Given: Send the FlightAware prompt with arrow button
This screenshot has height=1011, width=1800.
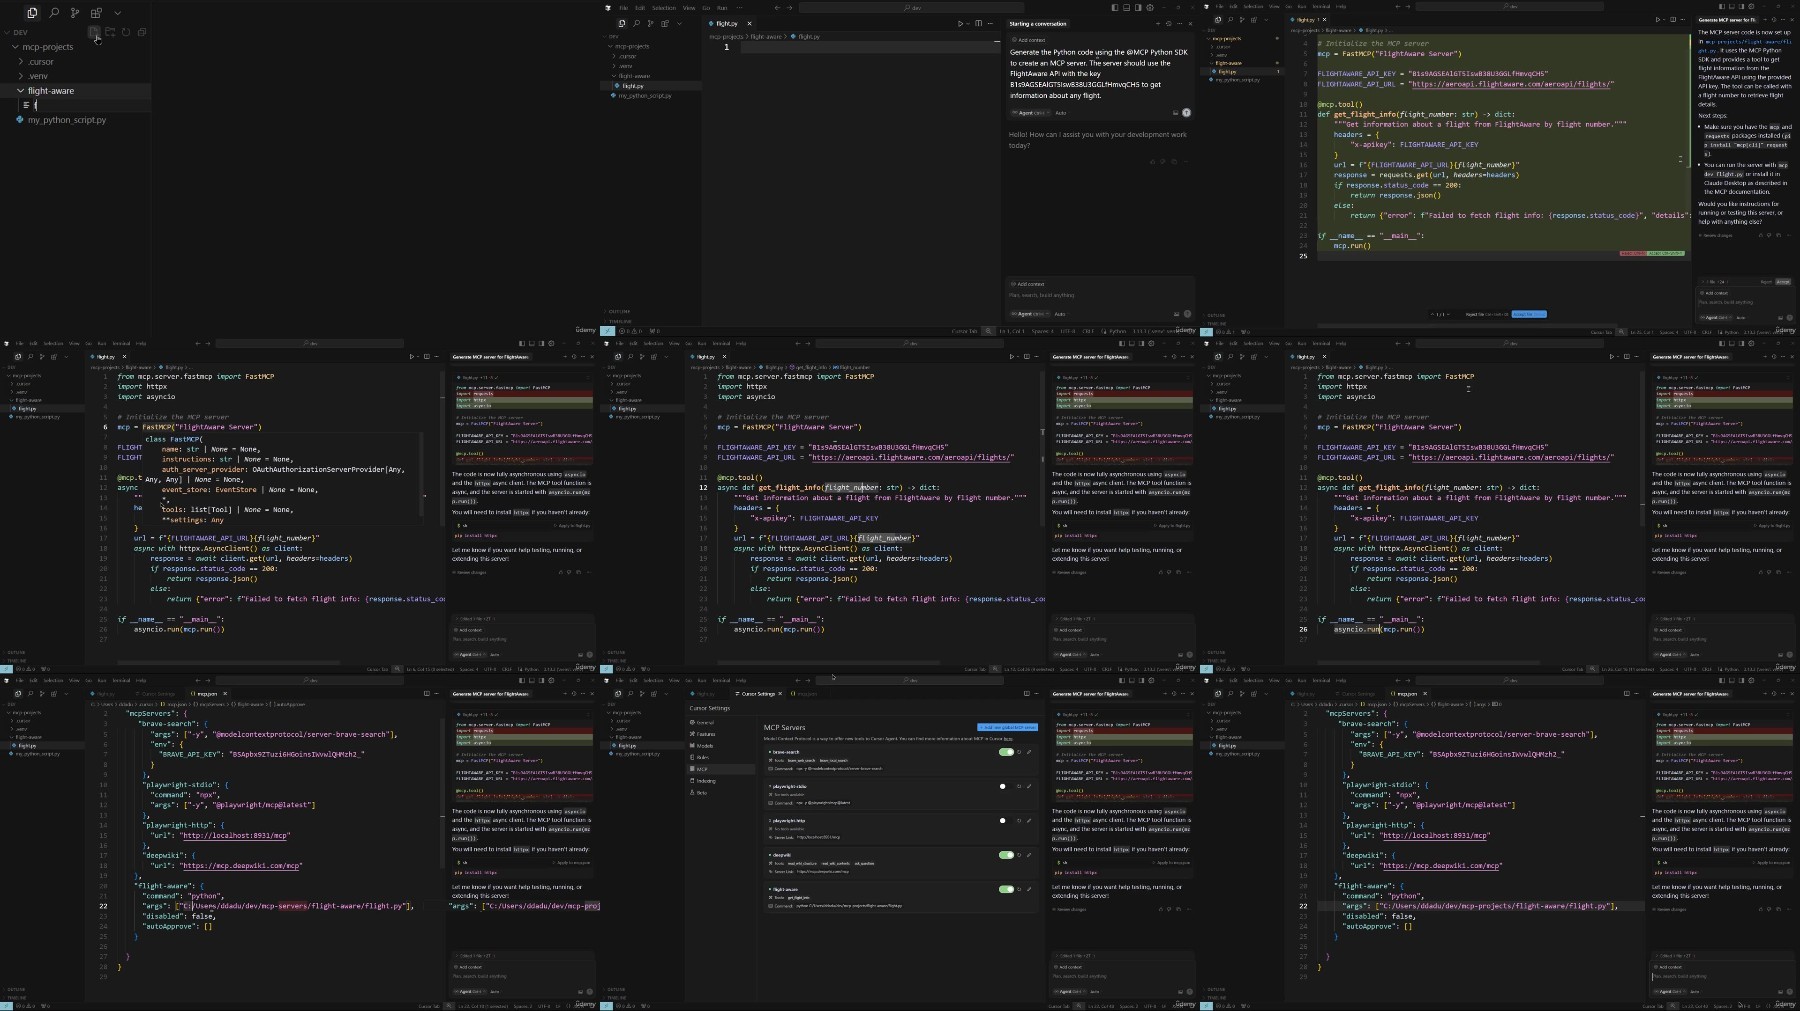Looking at the screenshot, I should pos(1186,113).
